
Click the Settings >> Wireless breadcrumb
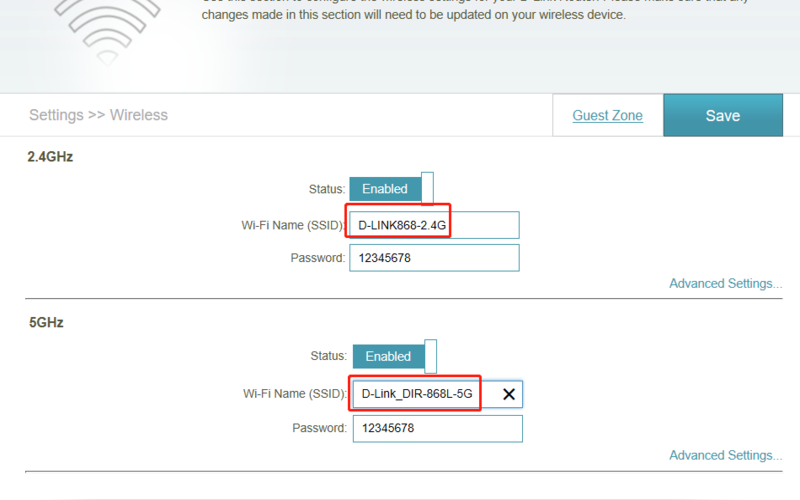coord(98,115)
